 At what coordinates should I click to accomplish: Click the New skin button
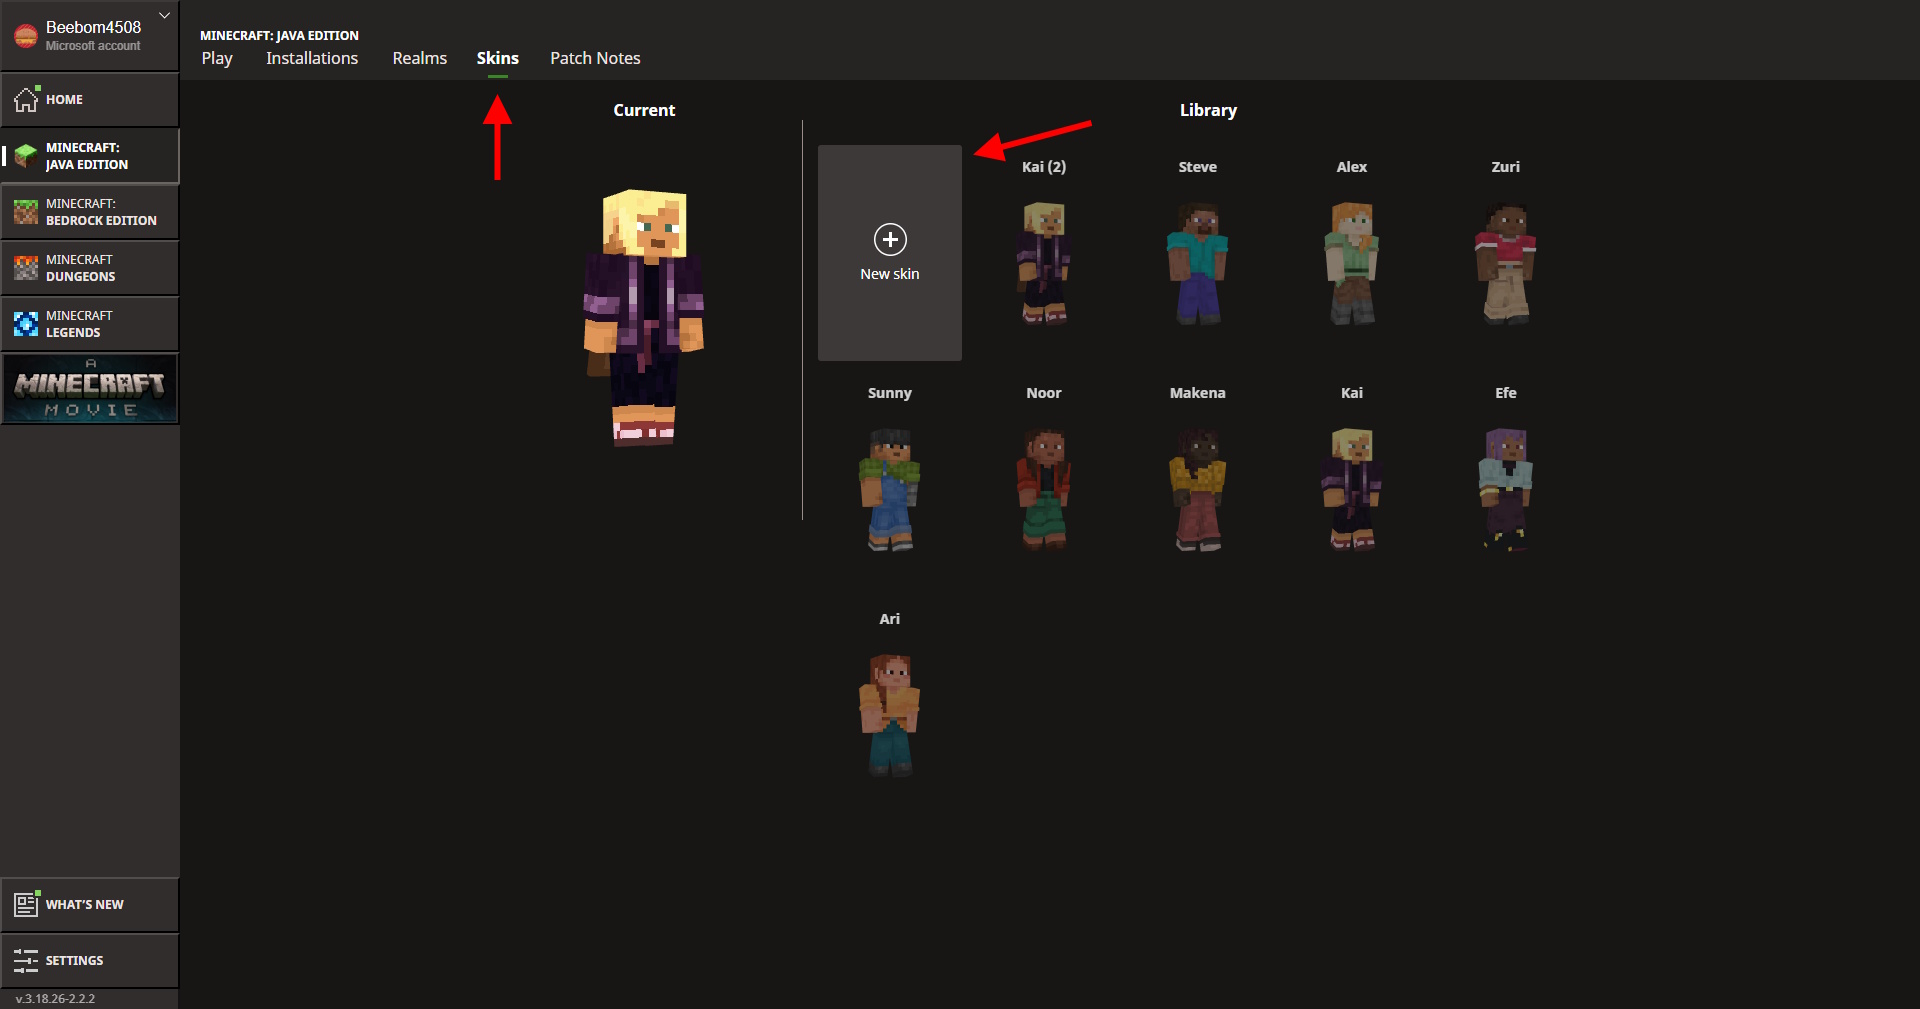click(888, 252)
